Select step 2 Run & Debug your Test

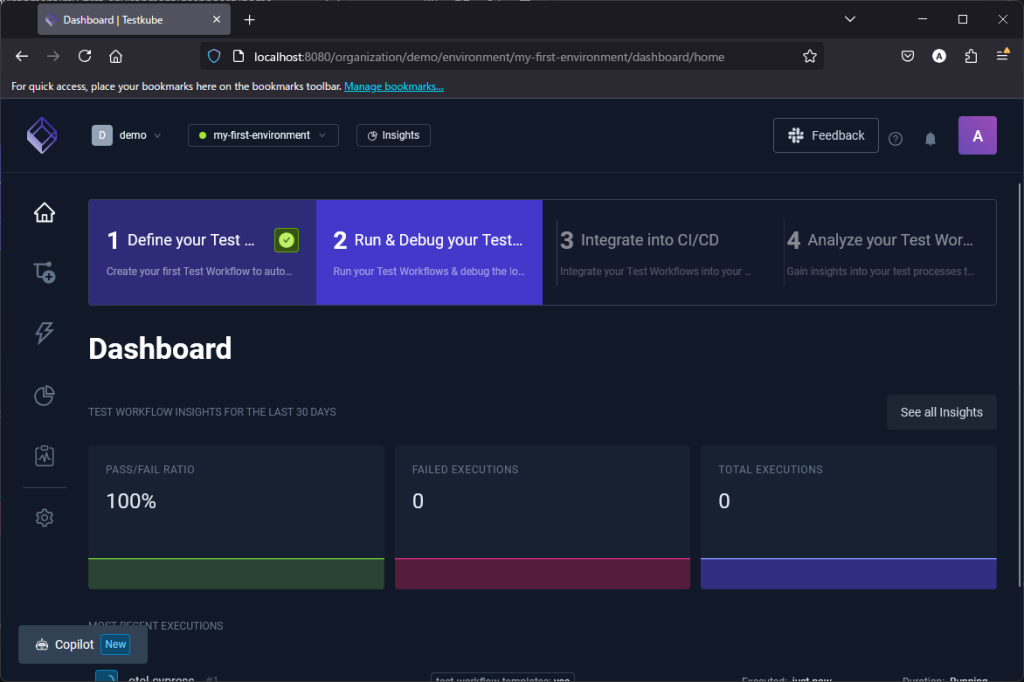tap(429, 252)
